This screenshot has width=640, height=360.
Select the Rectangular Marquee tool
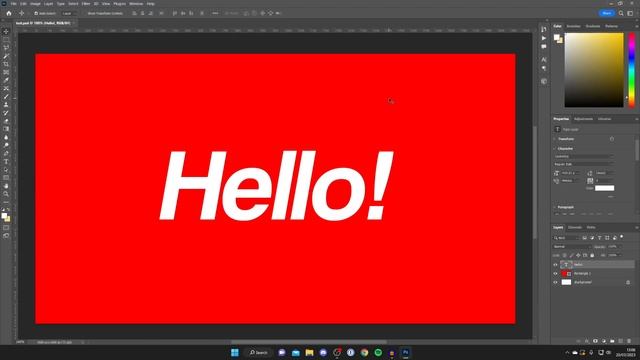pos(6,40)
